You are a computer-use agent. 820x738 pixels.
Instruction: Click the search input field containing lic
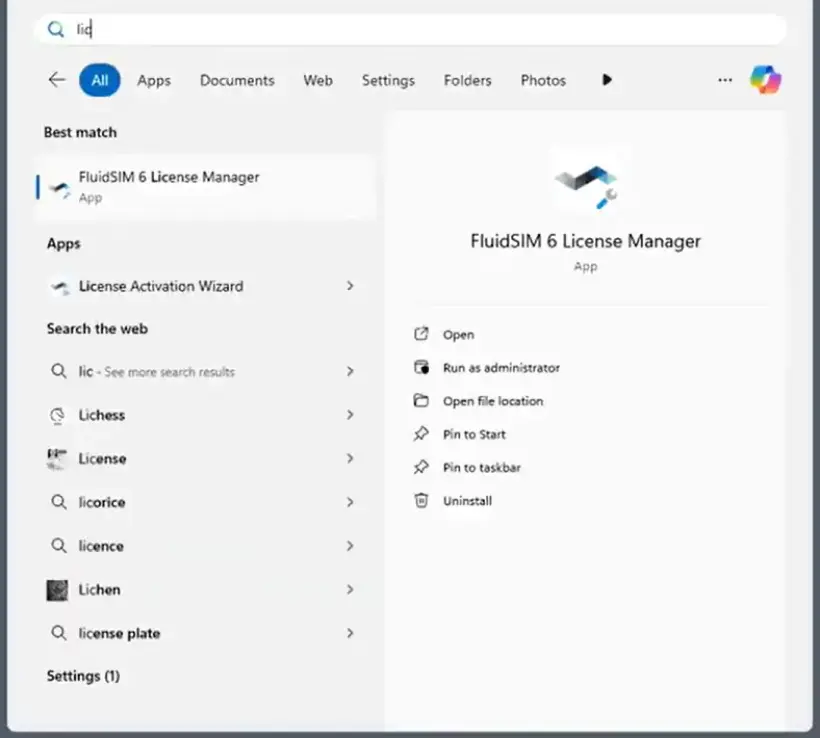pos(410,29)
